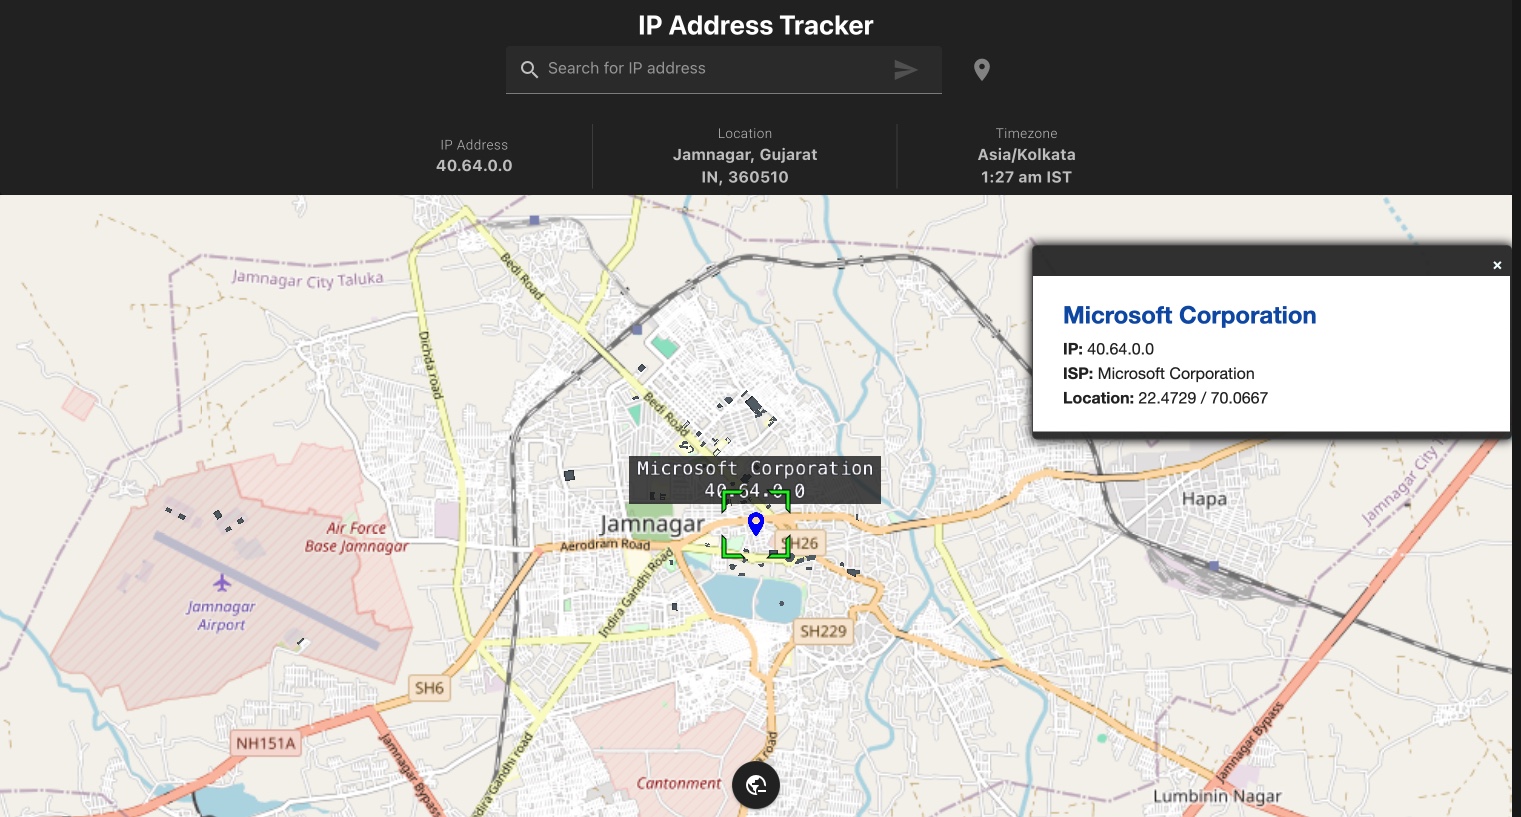
Task: Click the Location header label
Action: coord(745,133)
